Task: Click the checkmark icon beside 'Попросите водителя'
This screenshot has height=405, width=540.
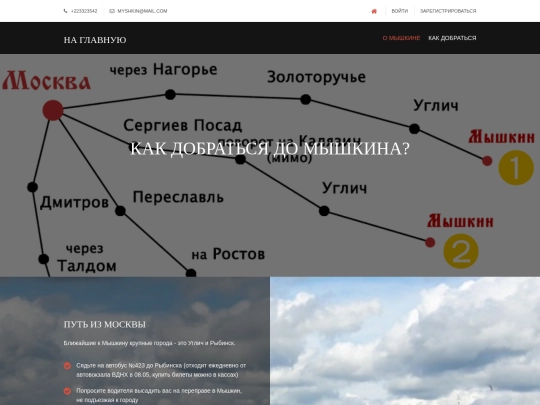Action: [68, 391]
